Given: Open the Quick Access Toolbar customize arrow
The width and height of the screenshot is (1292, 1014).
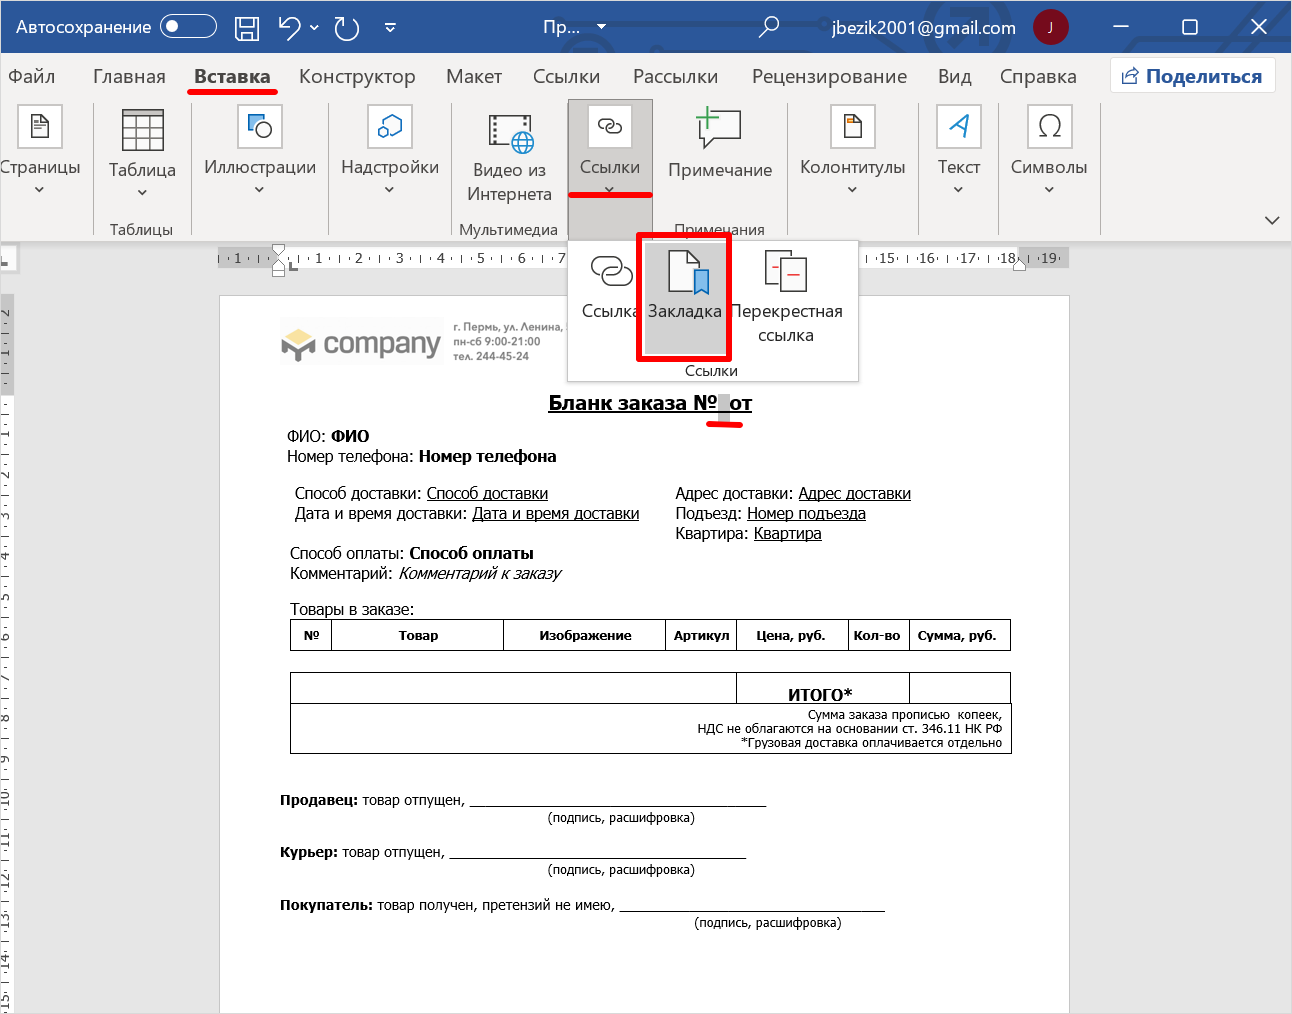Looking at the screenshot, I should 390,28.
